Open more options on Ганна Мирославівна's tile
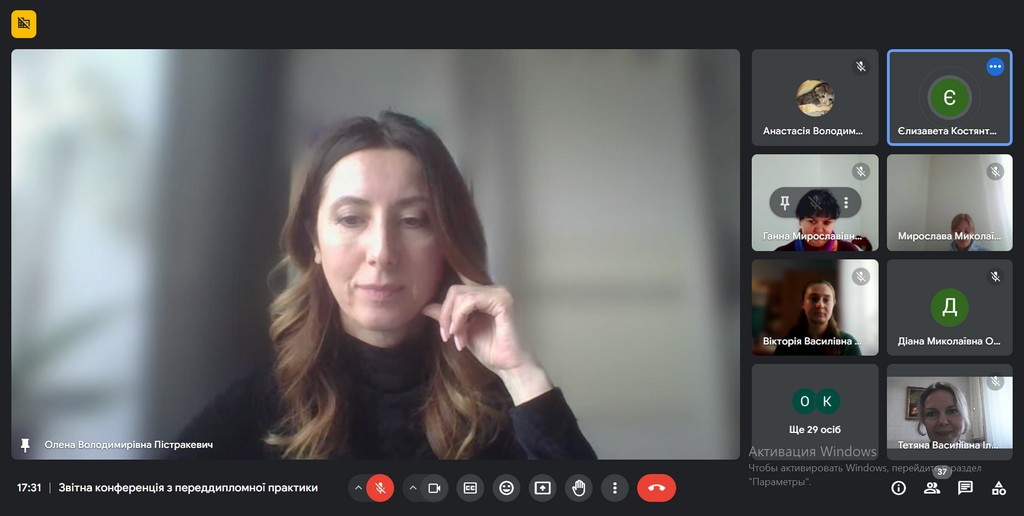This screenshot has width=1024, height=516. point(846,203)
